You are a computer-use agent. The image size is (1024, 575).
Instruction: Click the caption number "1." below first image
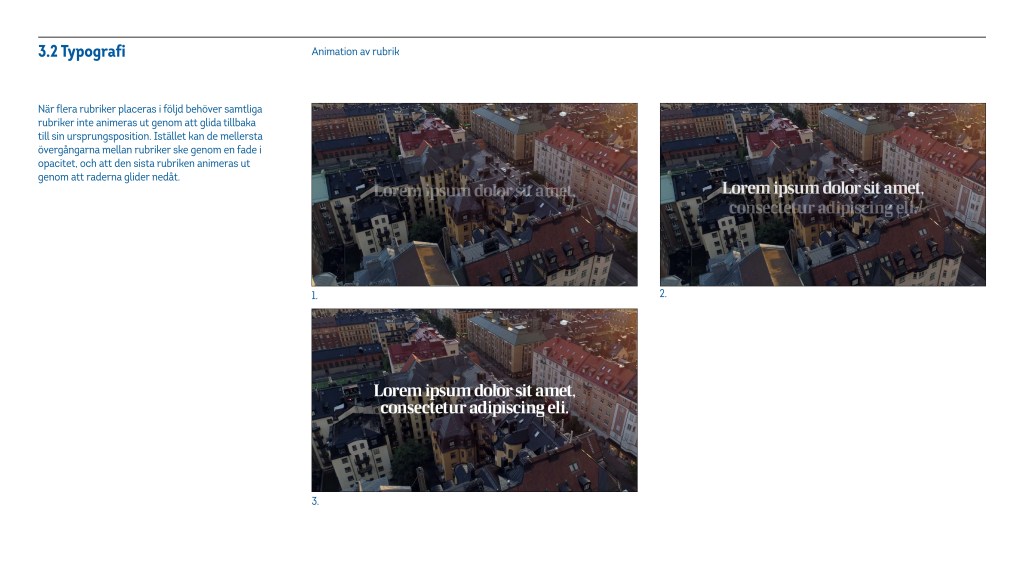(x=314, y=296)
